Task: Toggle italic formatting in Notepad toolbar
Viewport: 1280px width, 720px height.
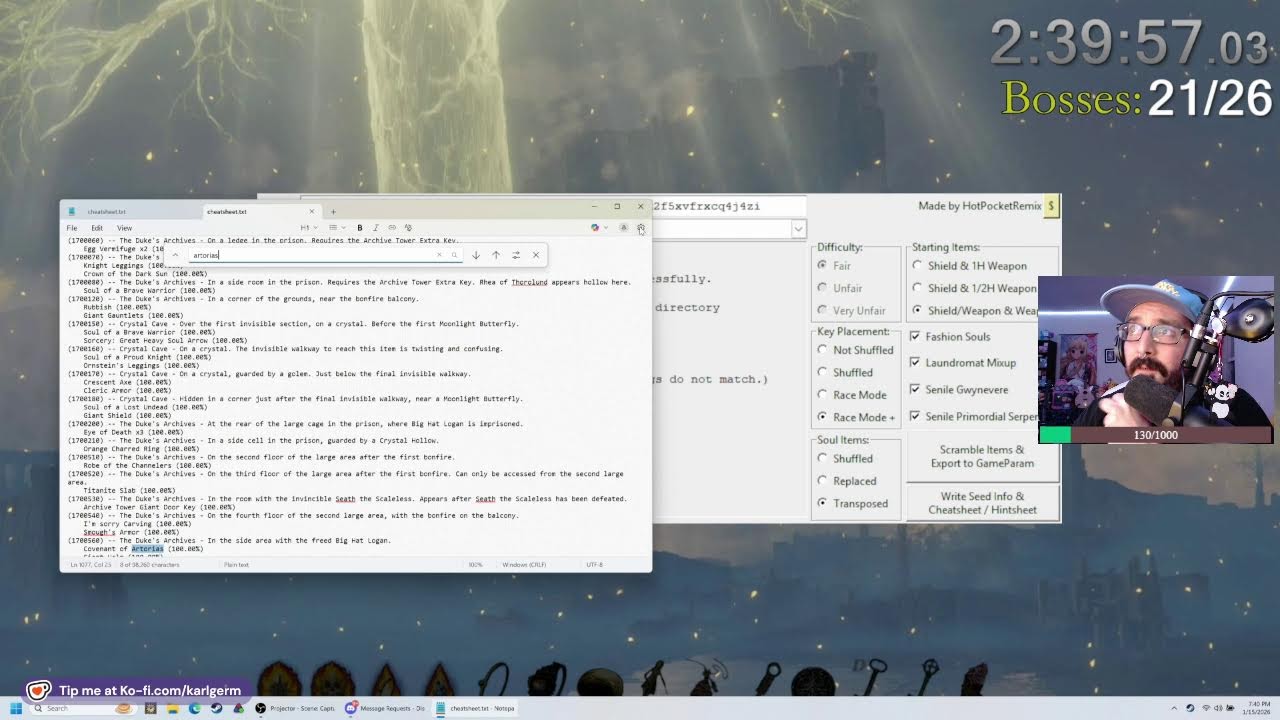Action: click(x=376, y=228)
